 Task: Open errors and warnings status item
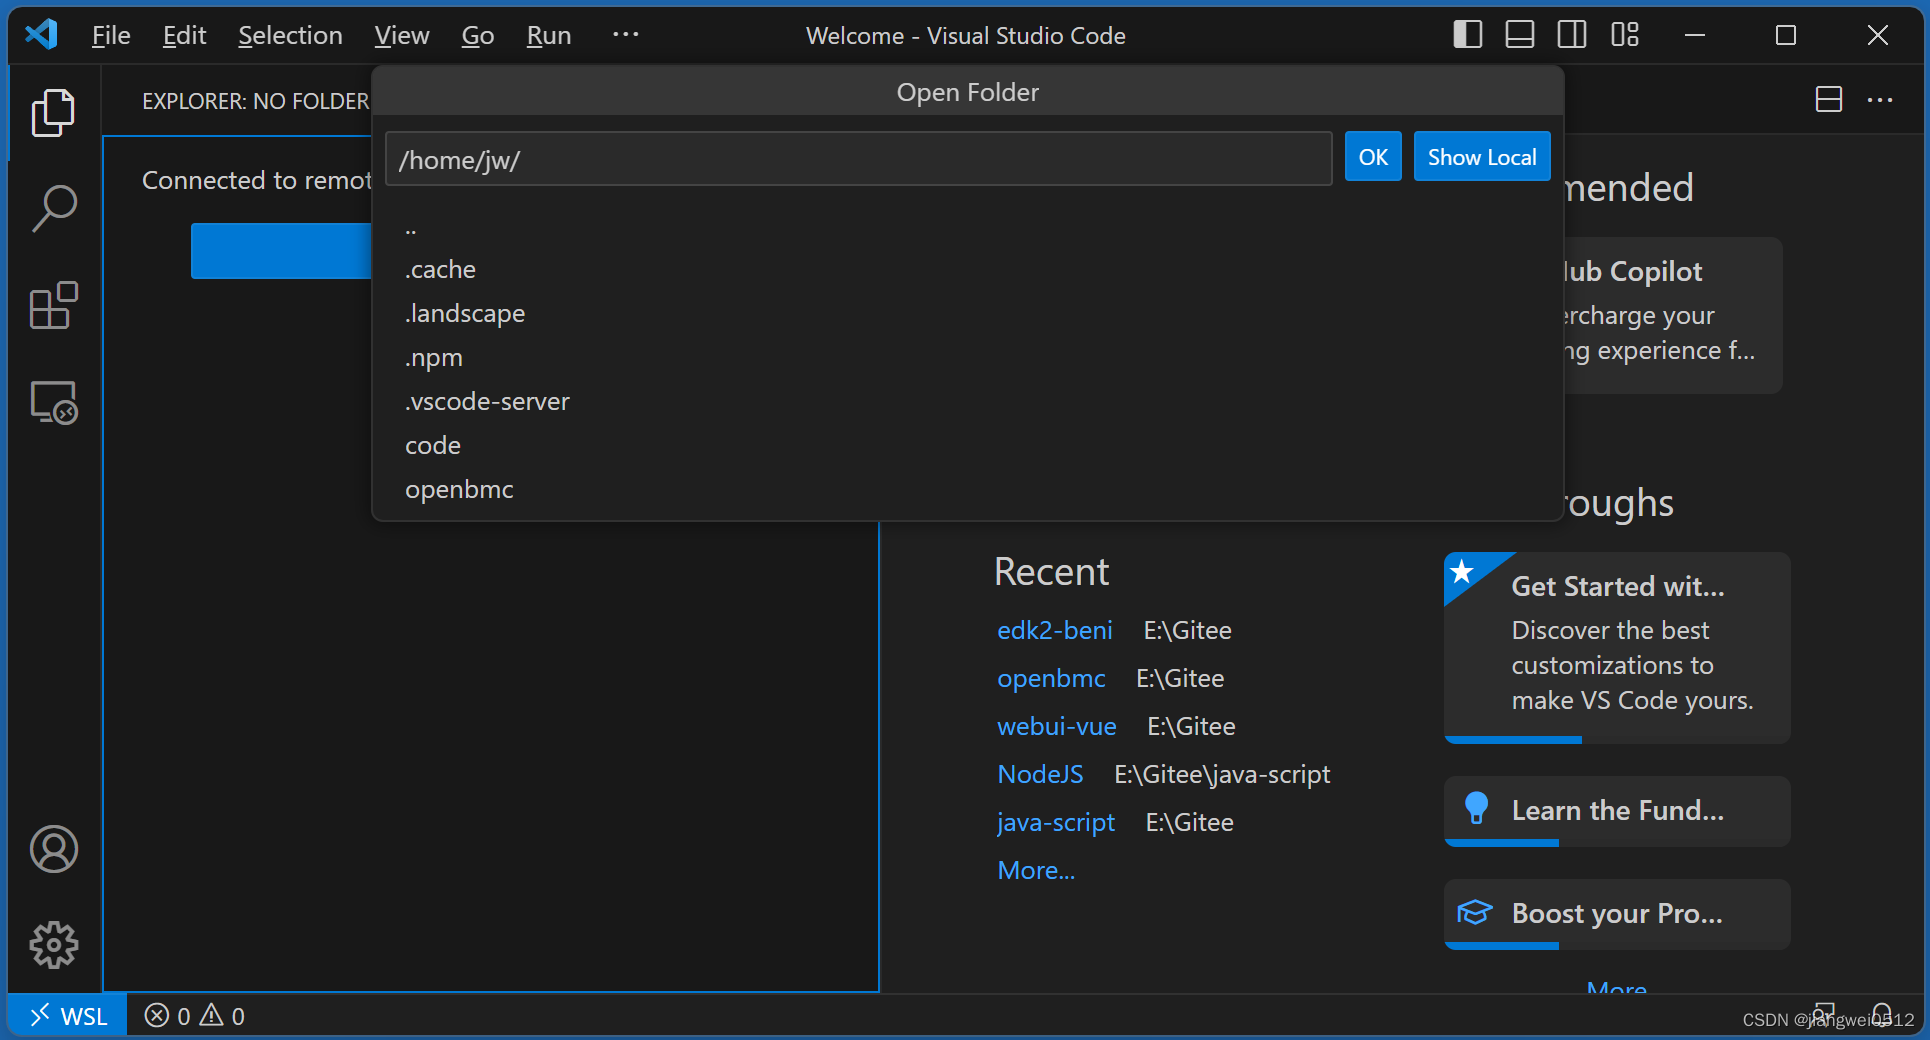pyautogui.click(x=195, y=1016)
